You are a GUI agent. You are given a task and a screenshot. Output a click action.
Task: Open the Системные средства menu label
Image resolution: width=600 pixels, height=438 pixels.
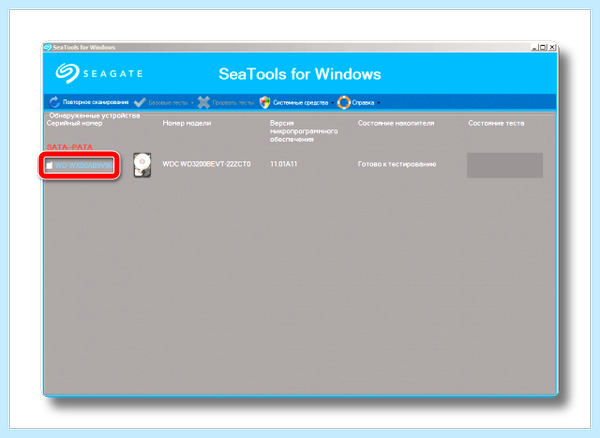(x=300, y=103)
